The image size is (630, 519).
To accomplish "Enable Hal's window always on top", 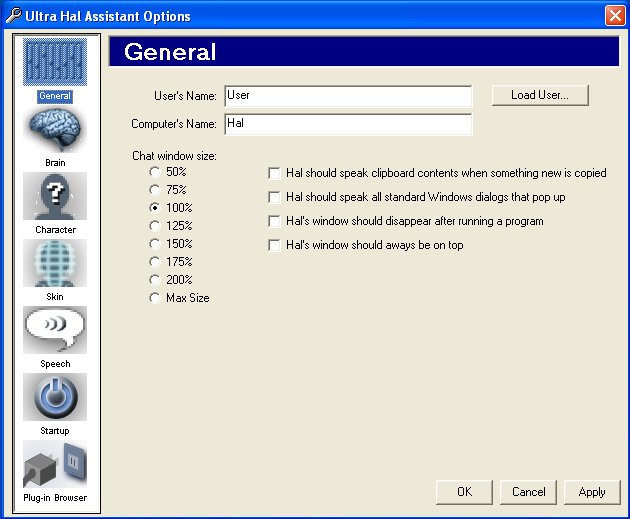I will pyautogui.click(x=274, y=245).
